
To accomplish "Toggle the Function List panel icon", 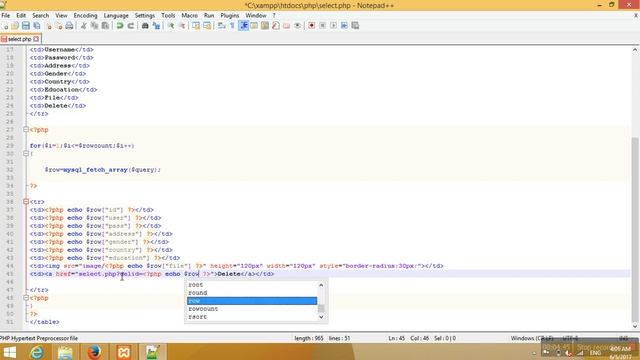I will click(276, 26).
